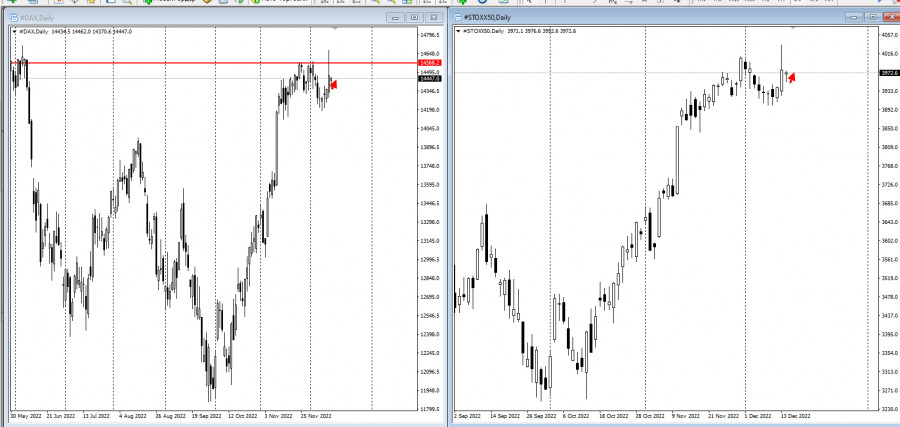Click the red 14568.2 price label
This screenshot has height=427, width=900.
[x=430, y=62]
